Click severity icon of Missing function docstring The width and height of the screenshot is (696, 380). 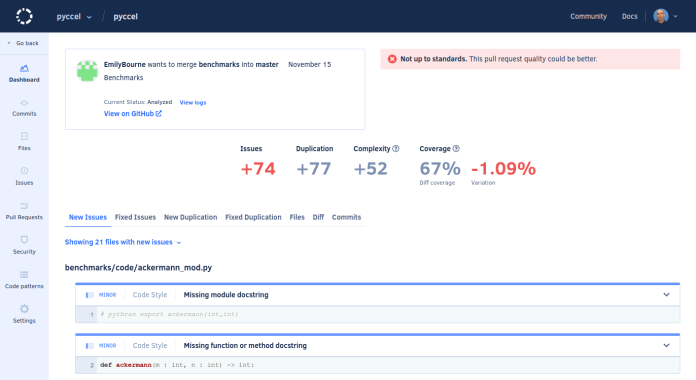tap(90, 345)
